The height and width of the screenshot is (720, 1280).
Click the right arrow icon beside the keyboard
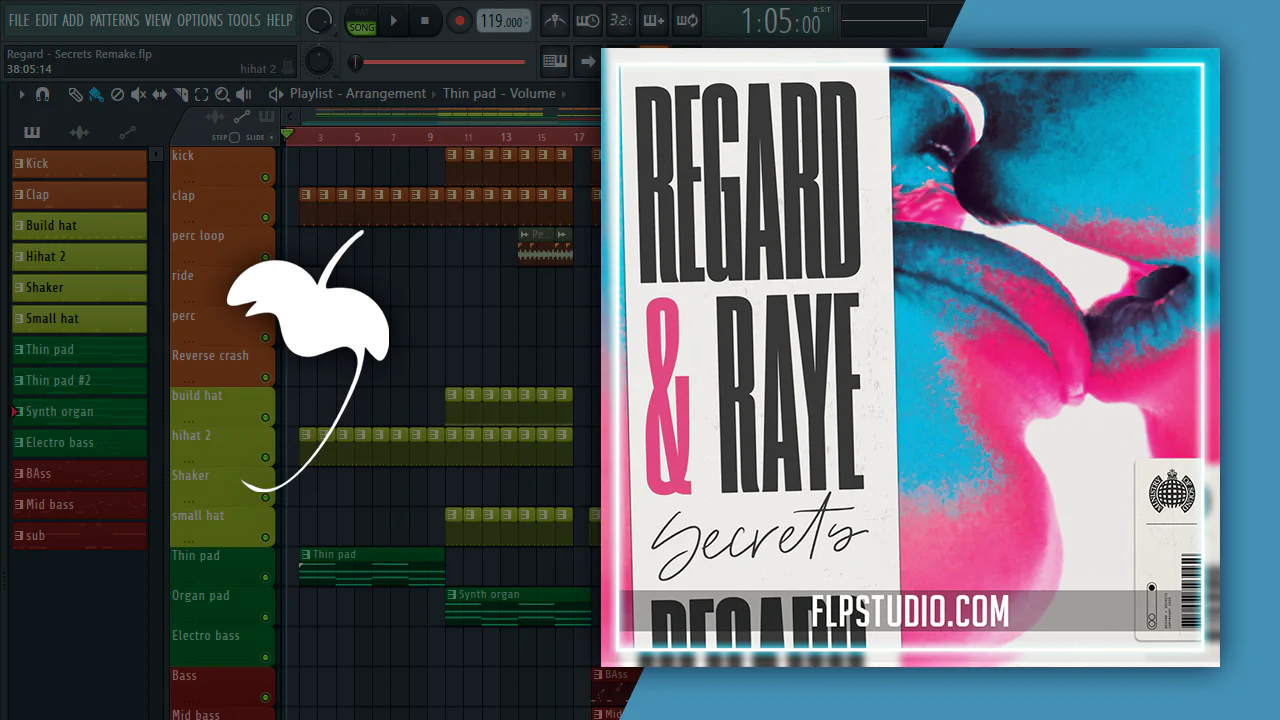(588, 61)
